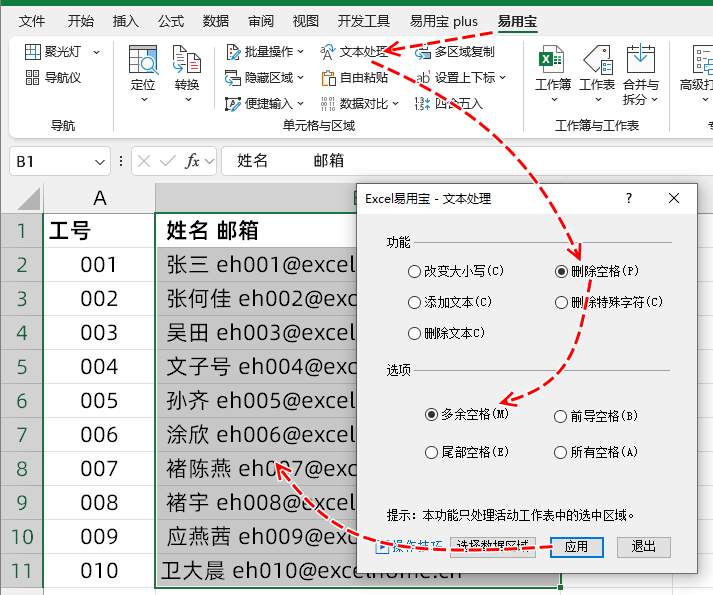Click 设置上下标 superscript subscript icon
713x595 pixels.
[x=422, y=78]
